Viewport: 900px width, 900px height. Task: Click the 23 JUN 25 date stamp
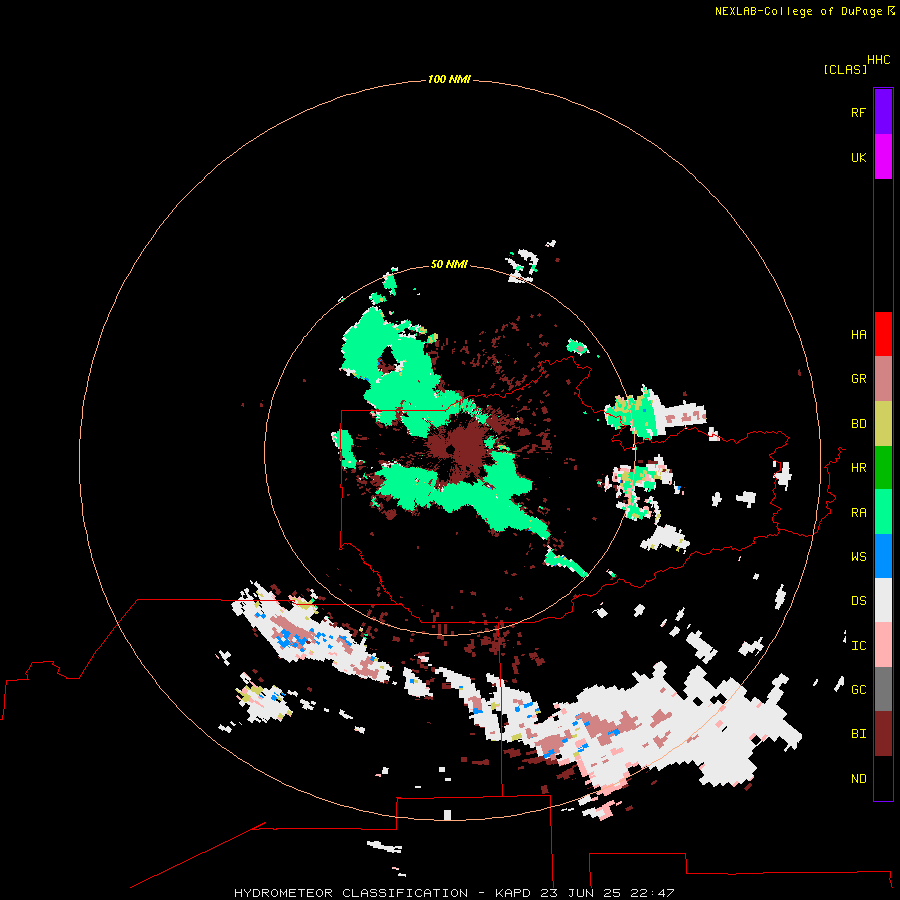click(x=581, y=893)
